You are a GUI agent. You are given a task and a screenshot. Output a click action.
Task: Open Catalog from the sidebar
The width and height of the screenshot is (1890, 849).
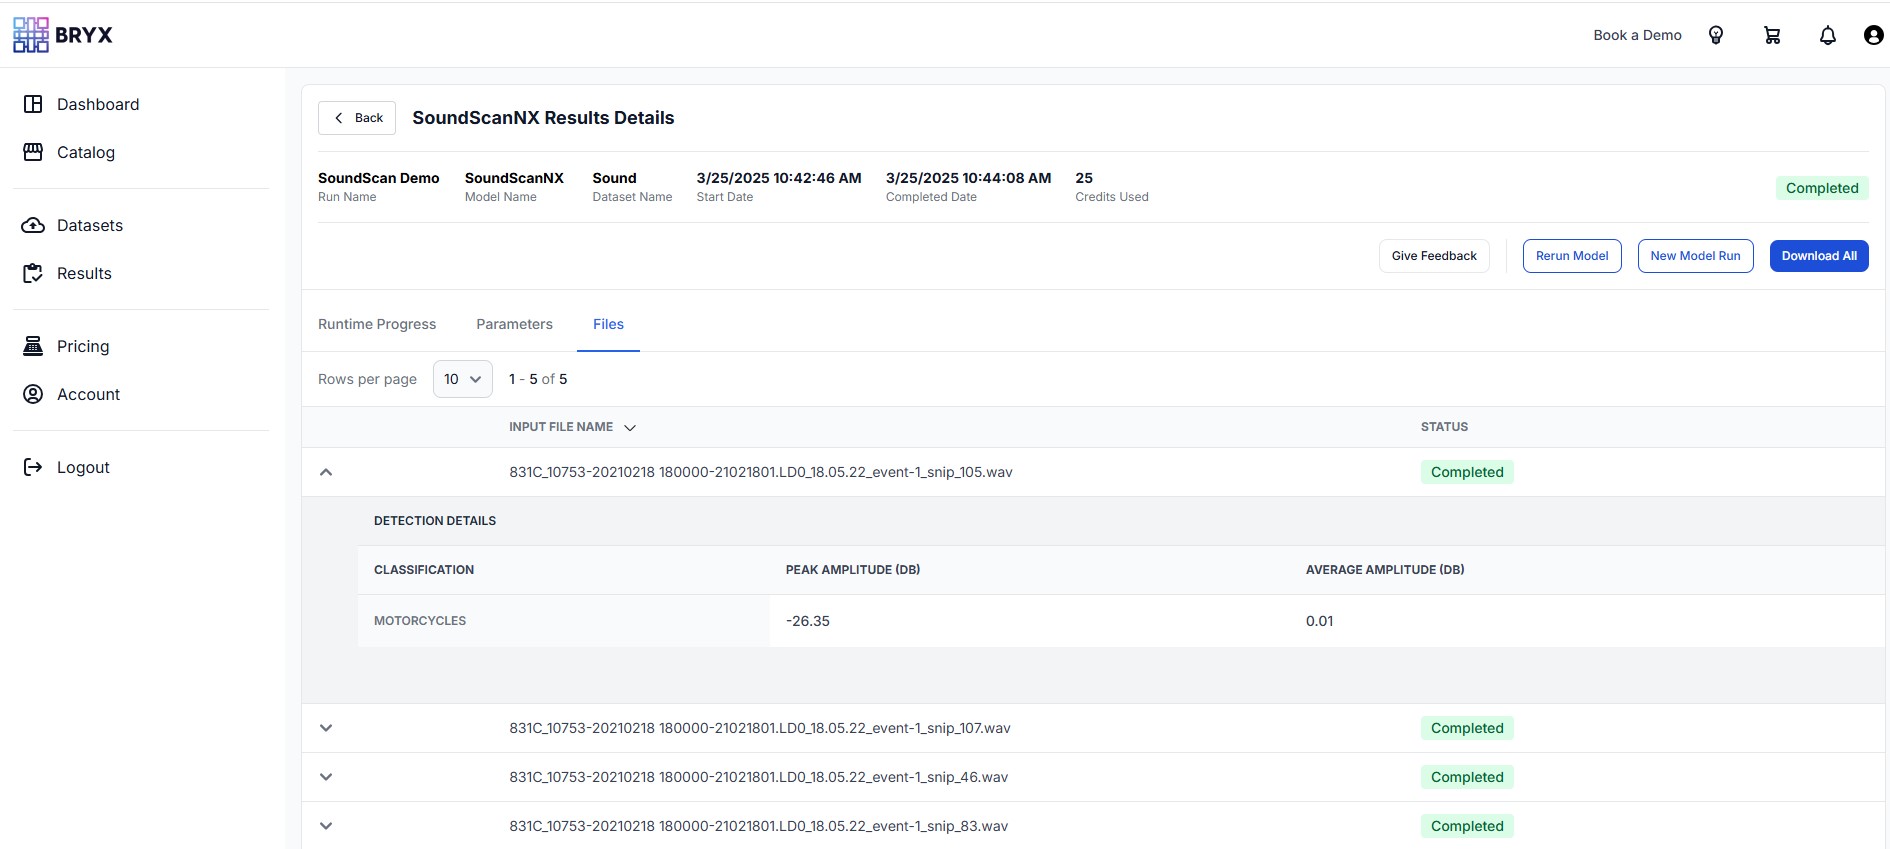(85, 152)
